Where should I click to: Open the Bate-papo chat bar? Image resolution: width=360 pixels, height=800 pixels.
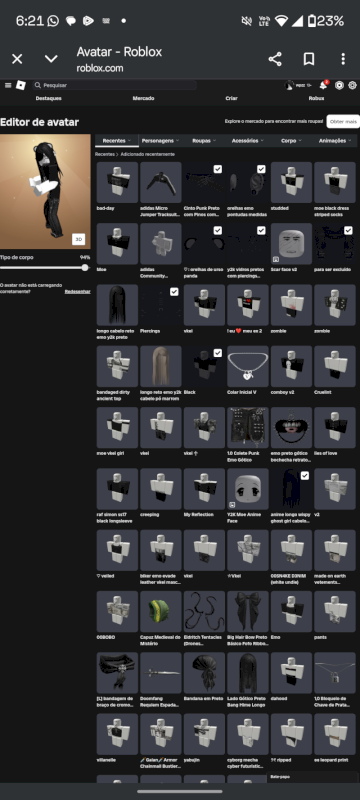pyautogui.click(x=312, y=778)
